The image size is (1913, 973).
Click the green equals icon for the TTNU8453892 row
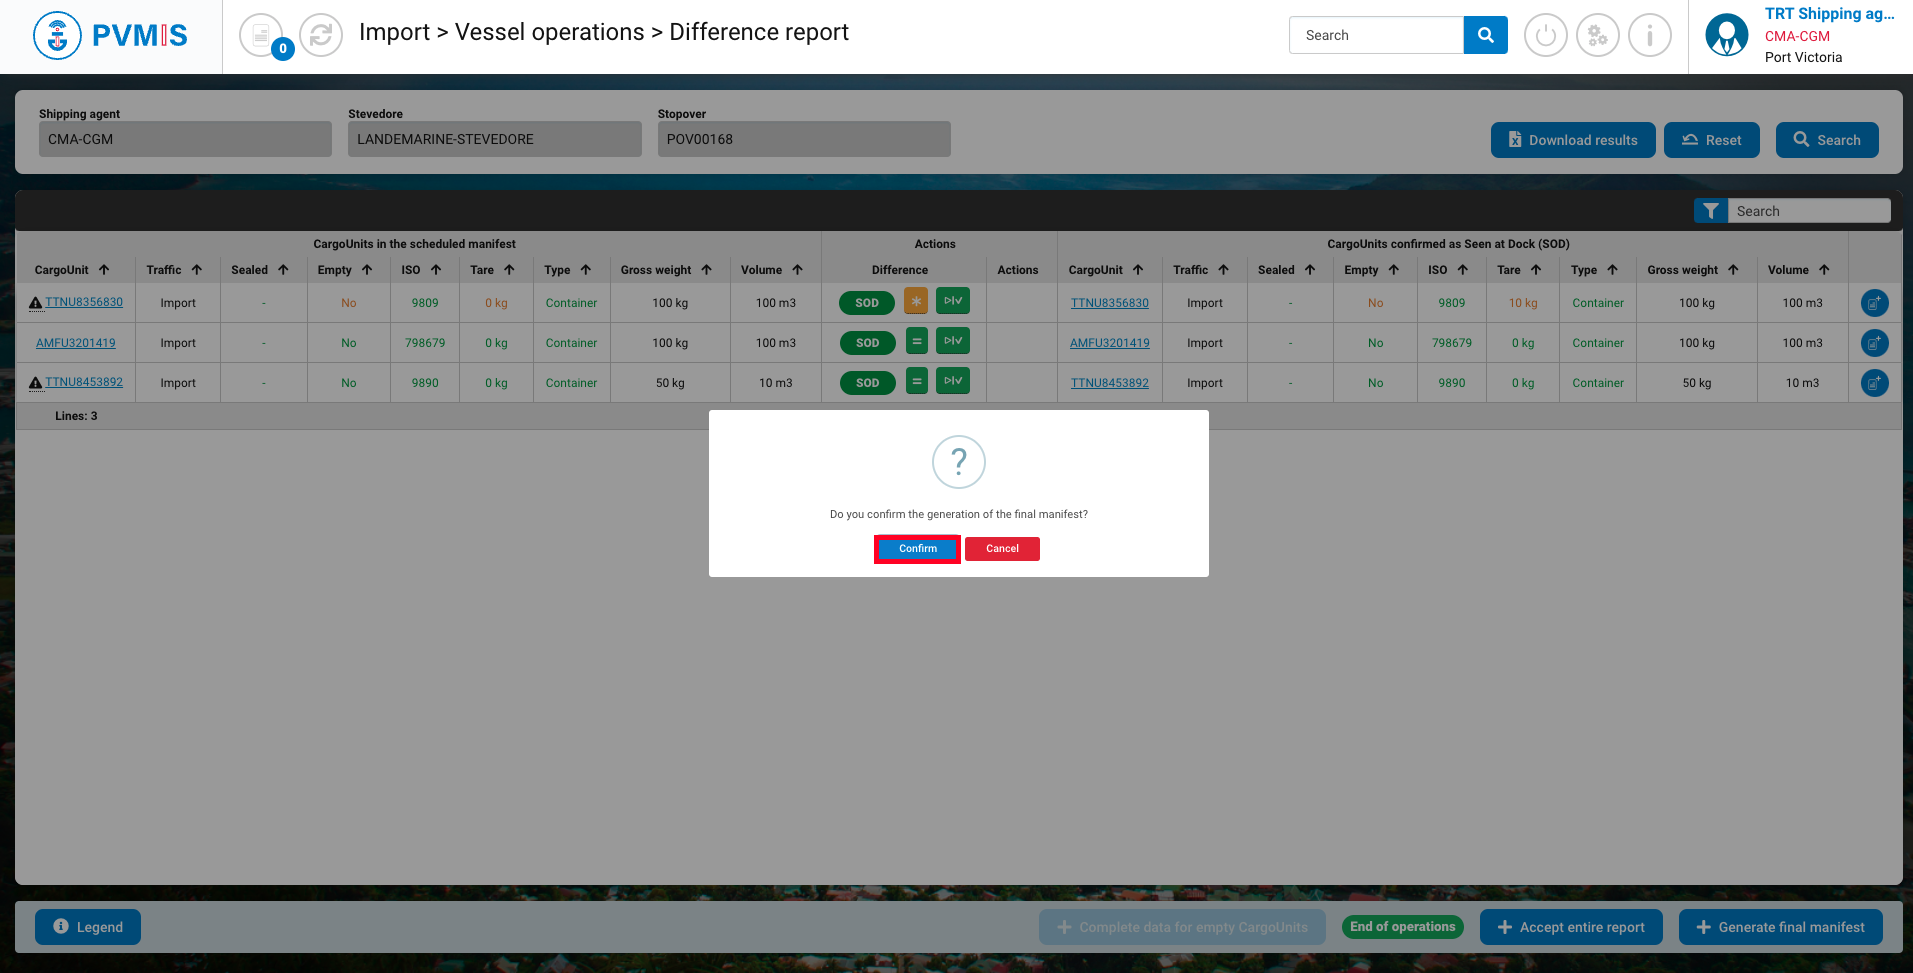916,381
